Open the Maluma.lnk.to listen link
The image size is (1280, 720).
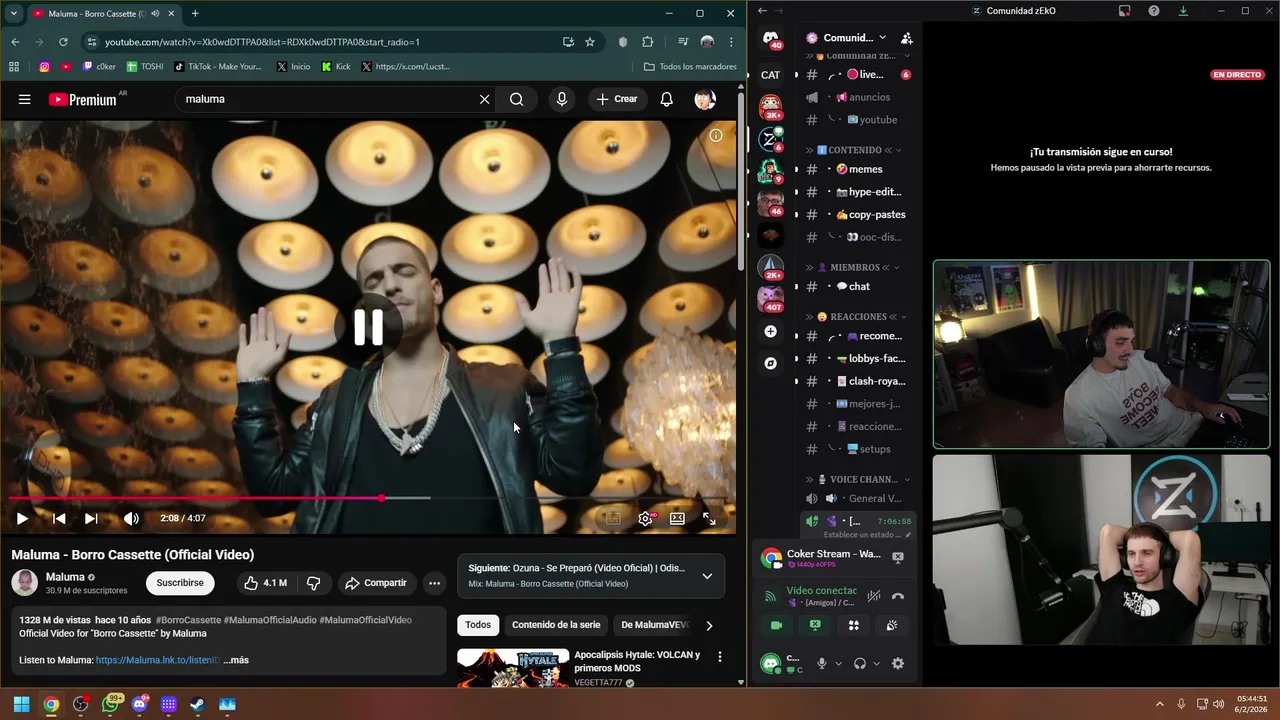[158, 660]
